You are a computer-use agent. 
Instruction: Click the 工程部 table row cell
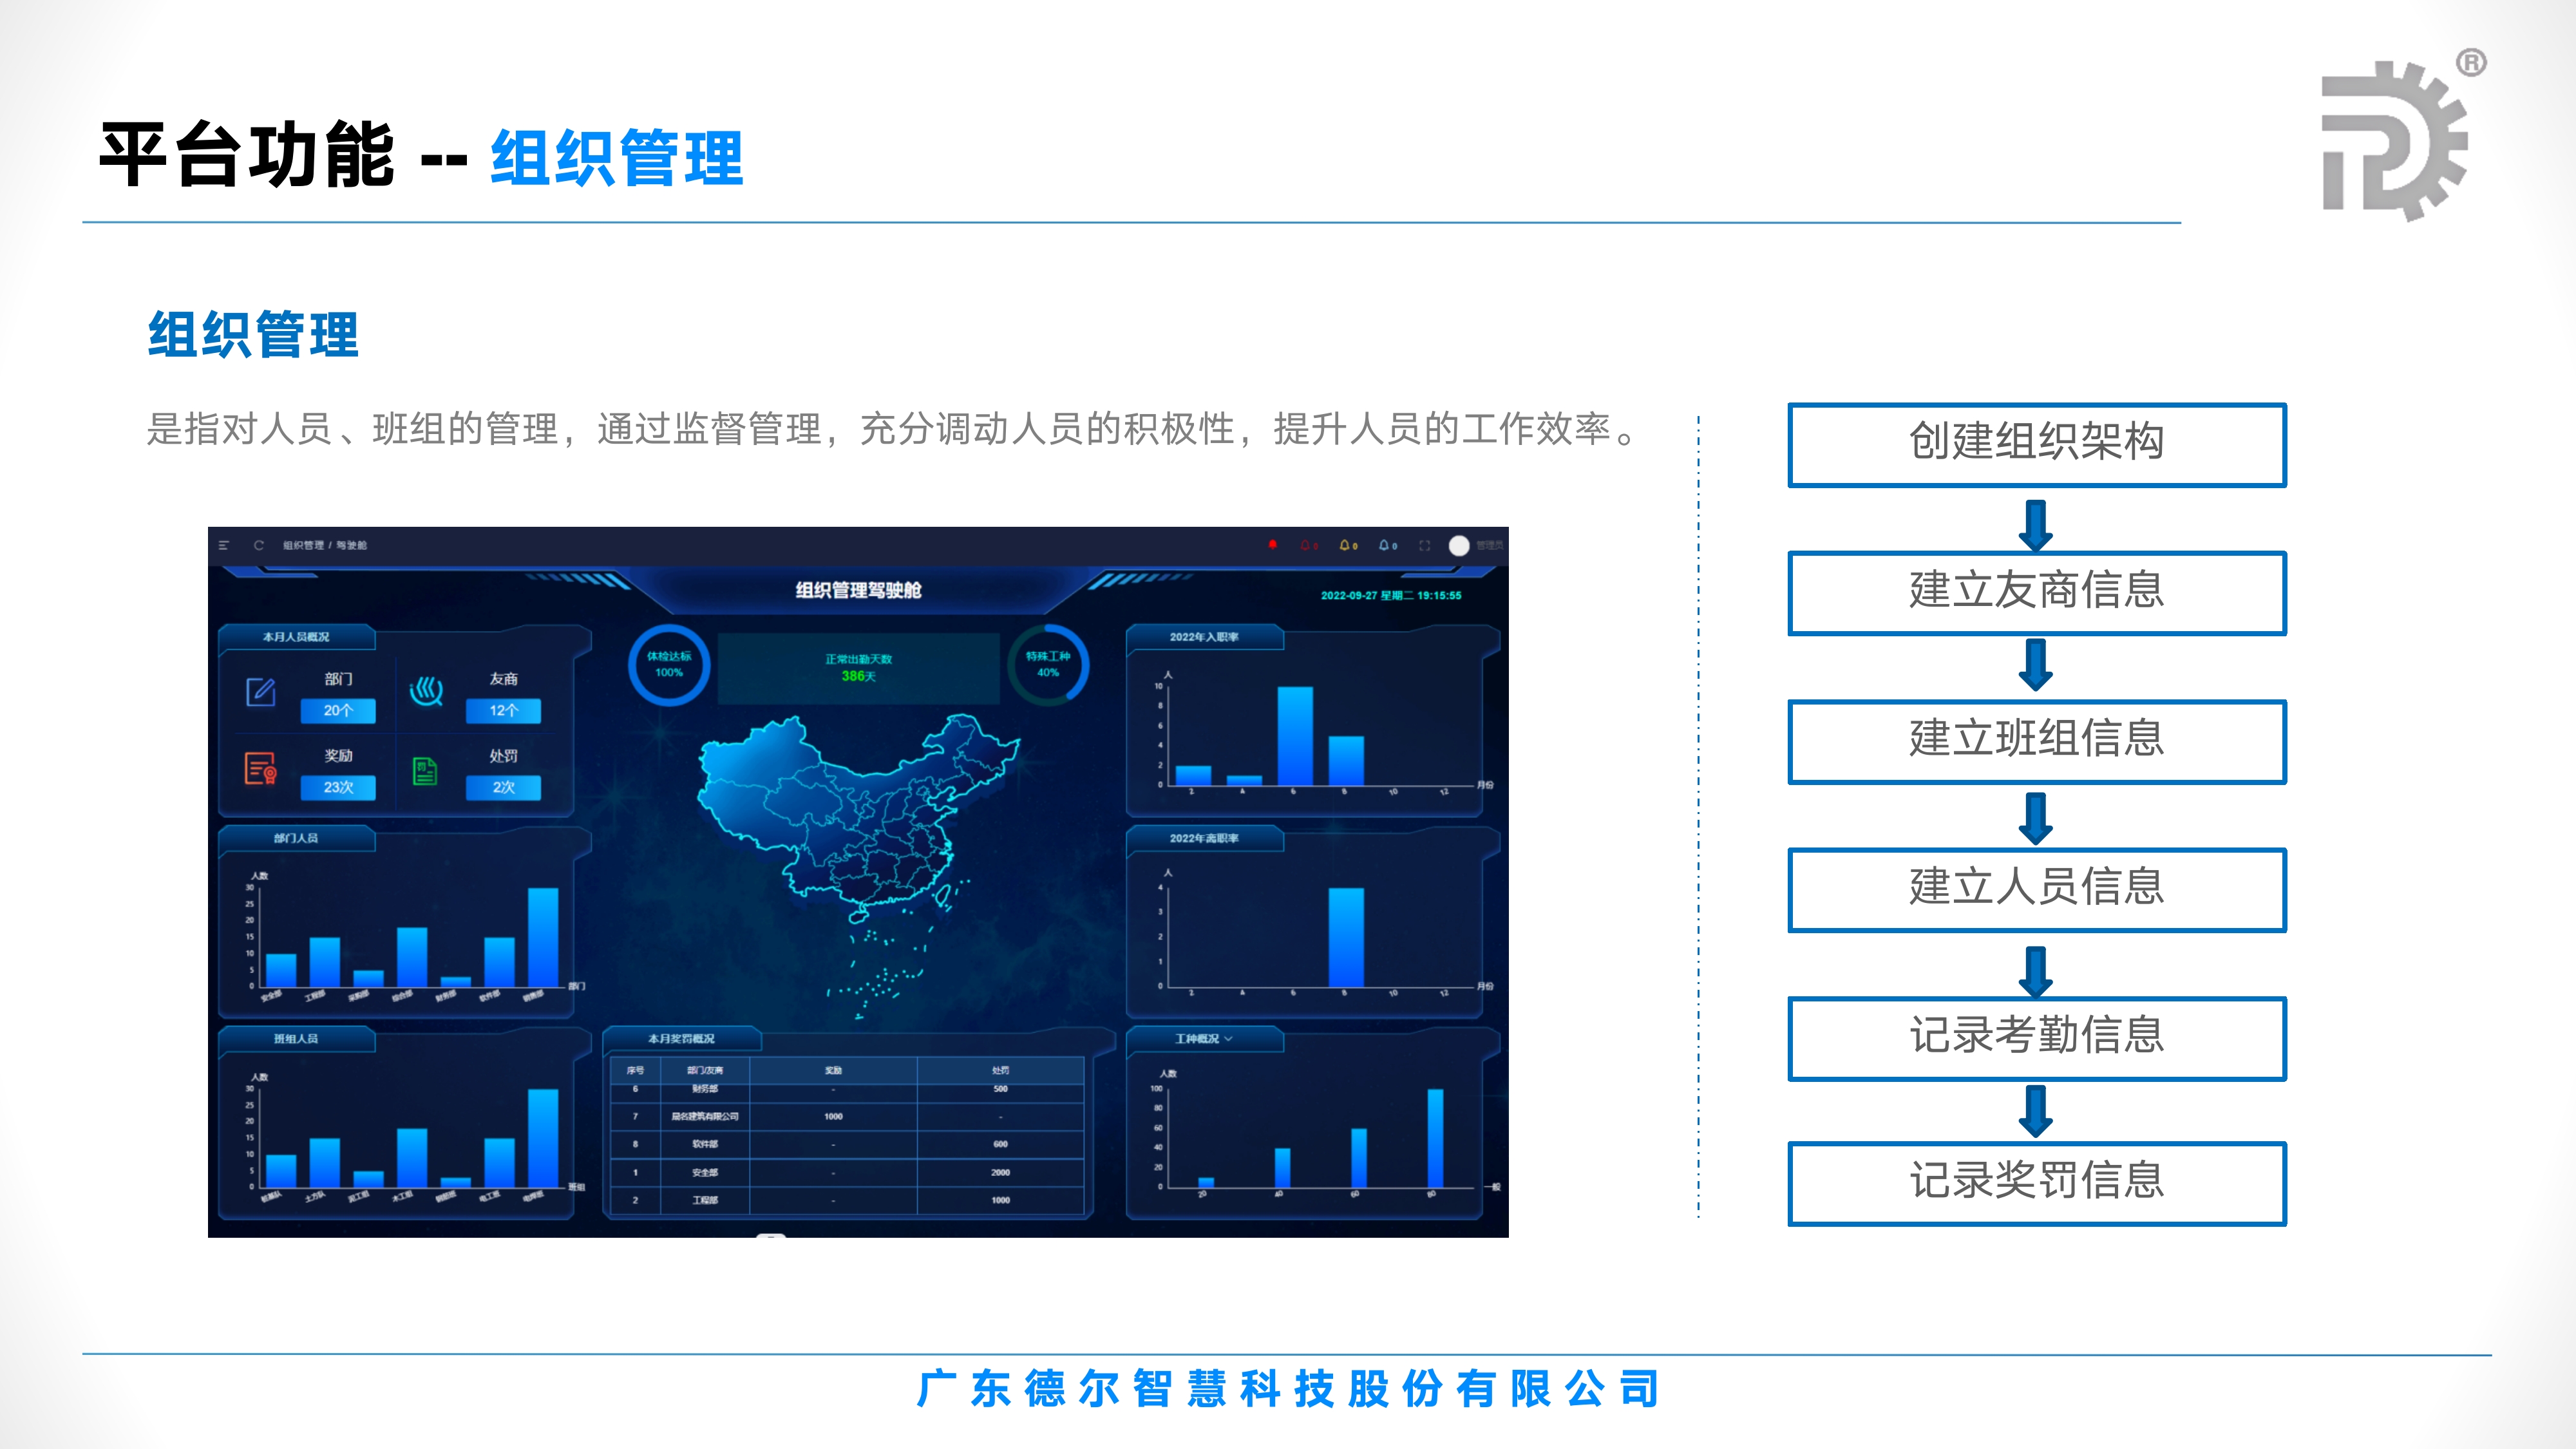tap(705, 1200)
